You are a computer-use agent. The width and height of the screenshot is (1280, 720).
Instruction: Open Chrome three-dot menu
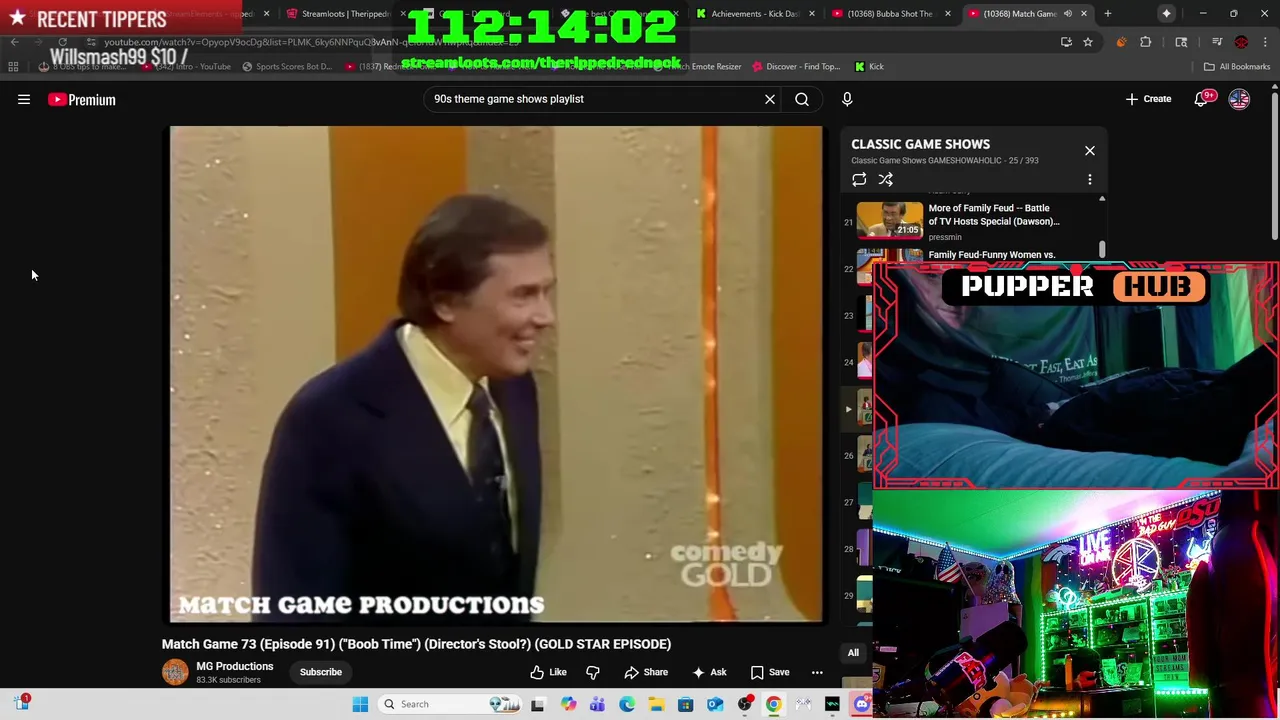click(1266, 42)
